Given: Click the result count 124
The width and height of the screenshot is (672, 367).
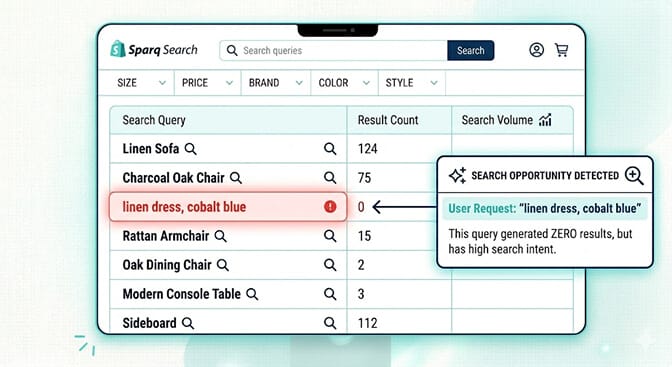Looking at the screenshot, I should click(x=368, y=149).
